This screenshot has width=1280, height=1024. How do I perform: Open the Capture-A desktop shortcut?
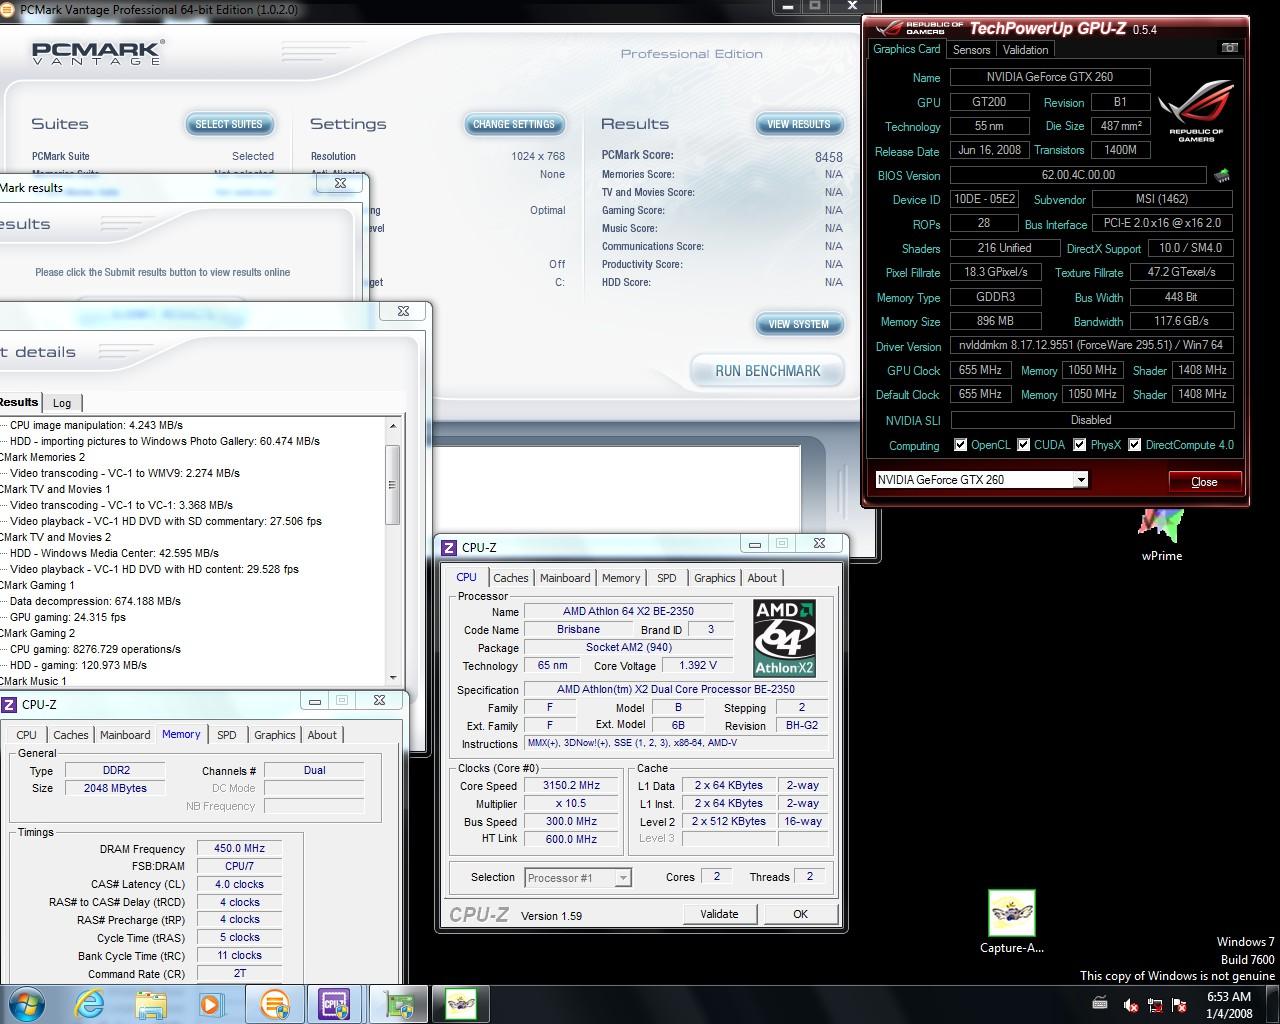[x=1012, y=922]
